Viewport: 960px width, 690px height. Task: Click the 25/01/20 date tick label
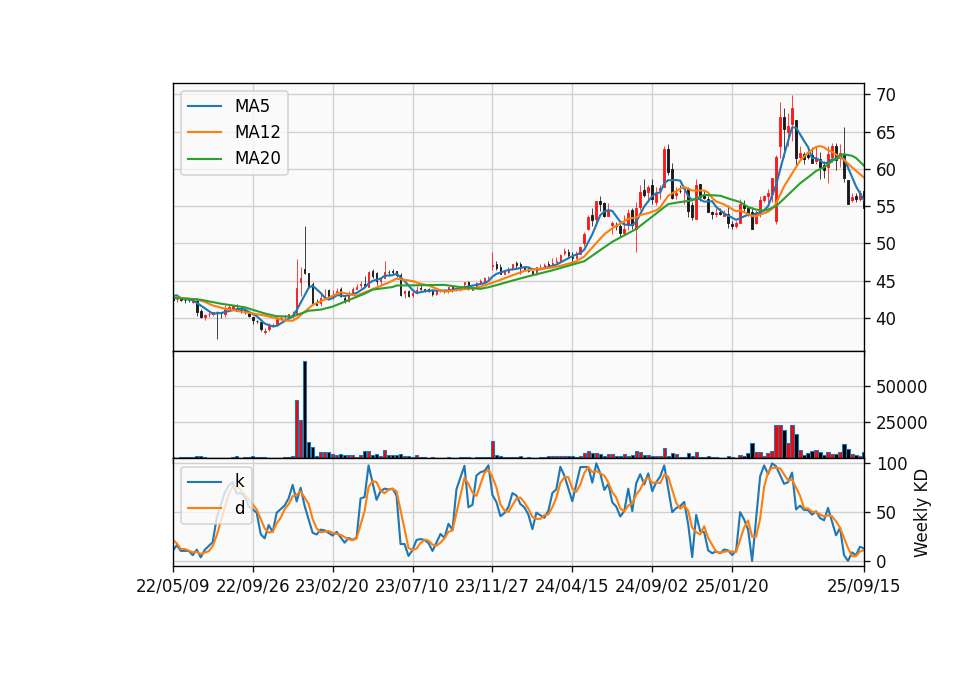(x=732, y=586)
